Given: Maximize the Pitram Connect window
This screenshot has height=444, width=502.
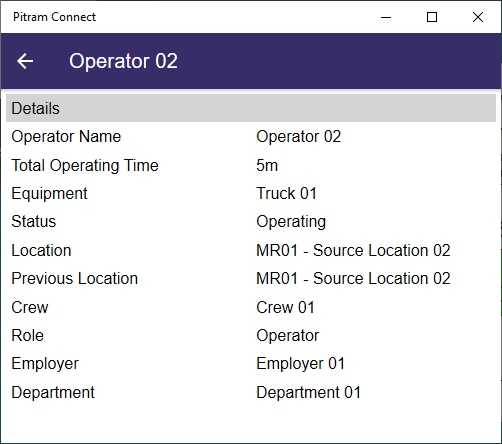Looking at the screenshot, I should [432, 17].
